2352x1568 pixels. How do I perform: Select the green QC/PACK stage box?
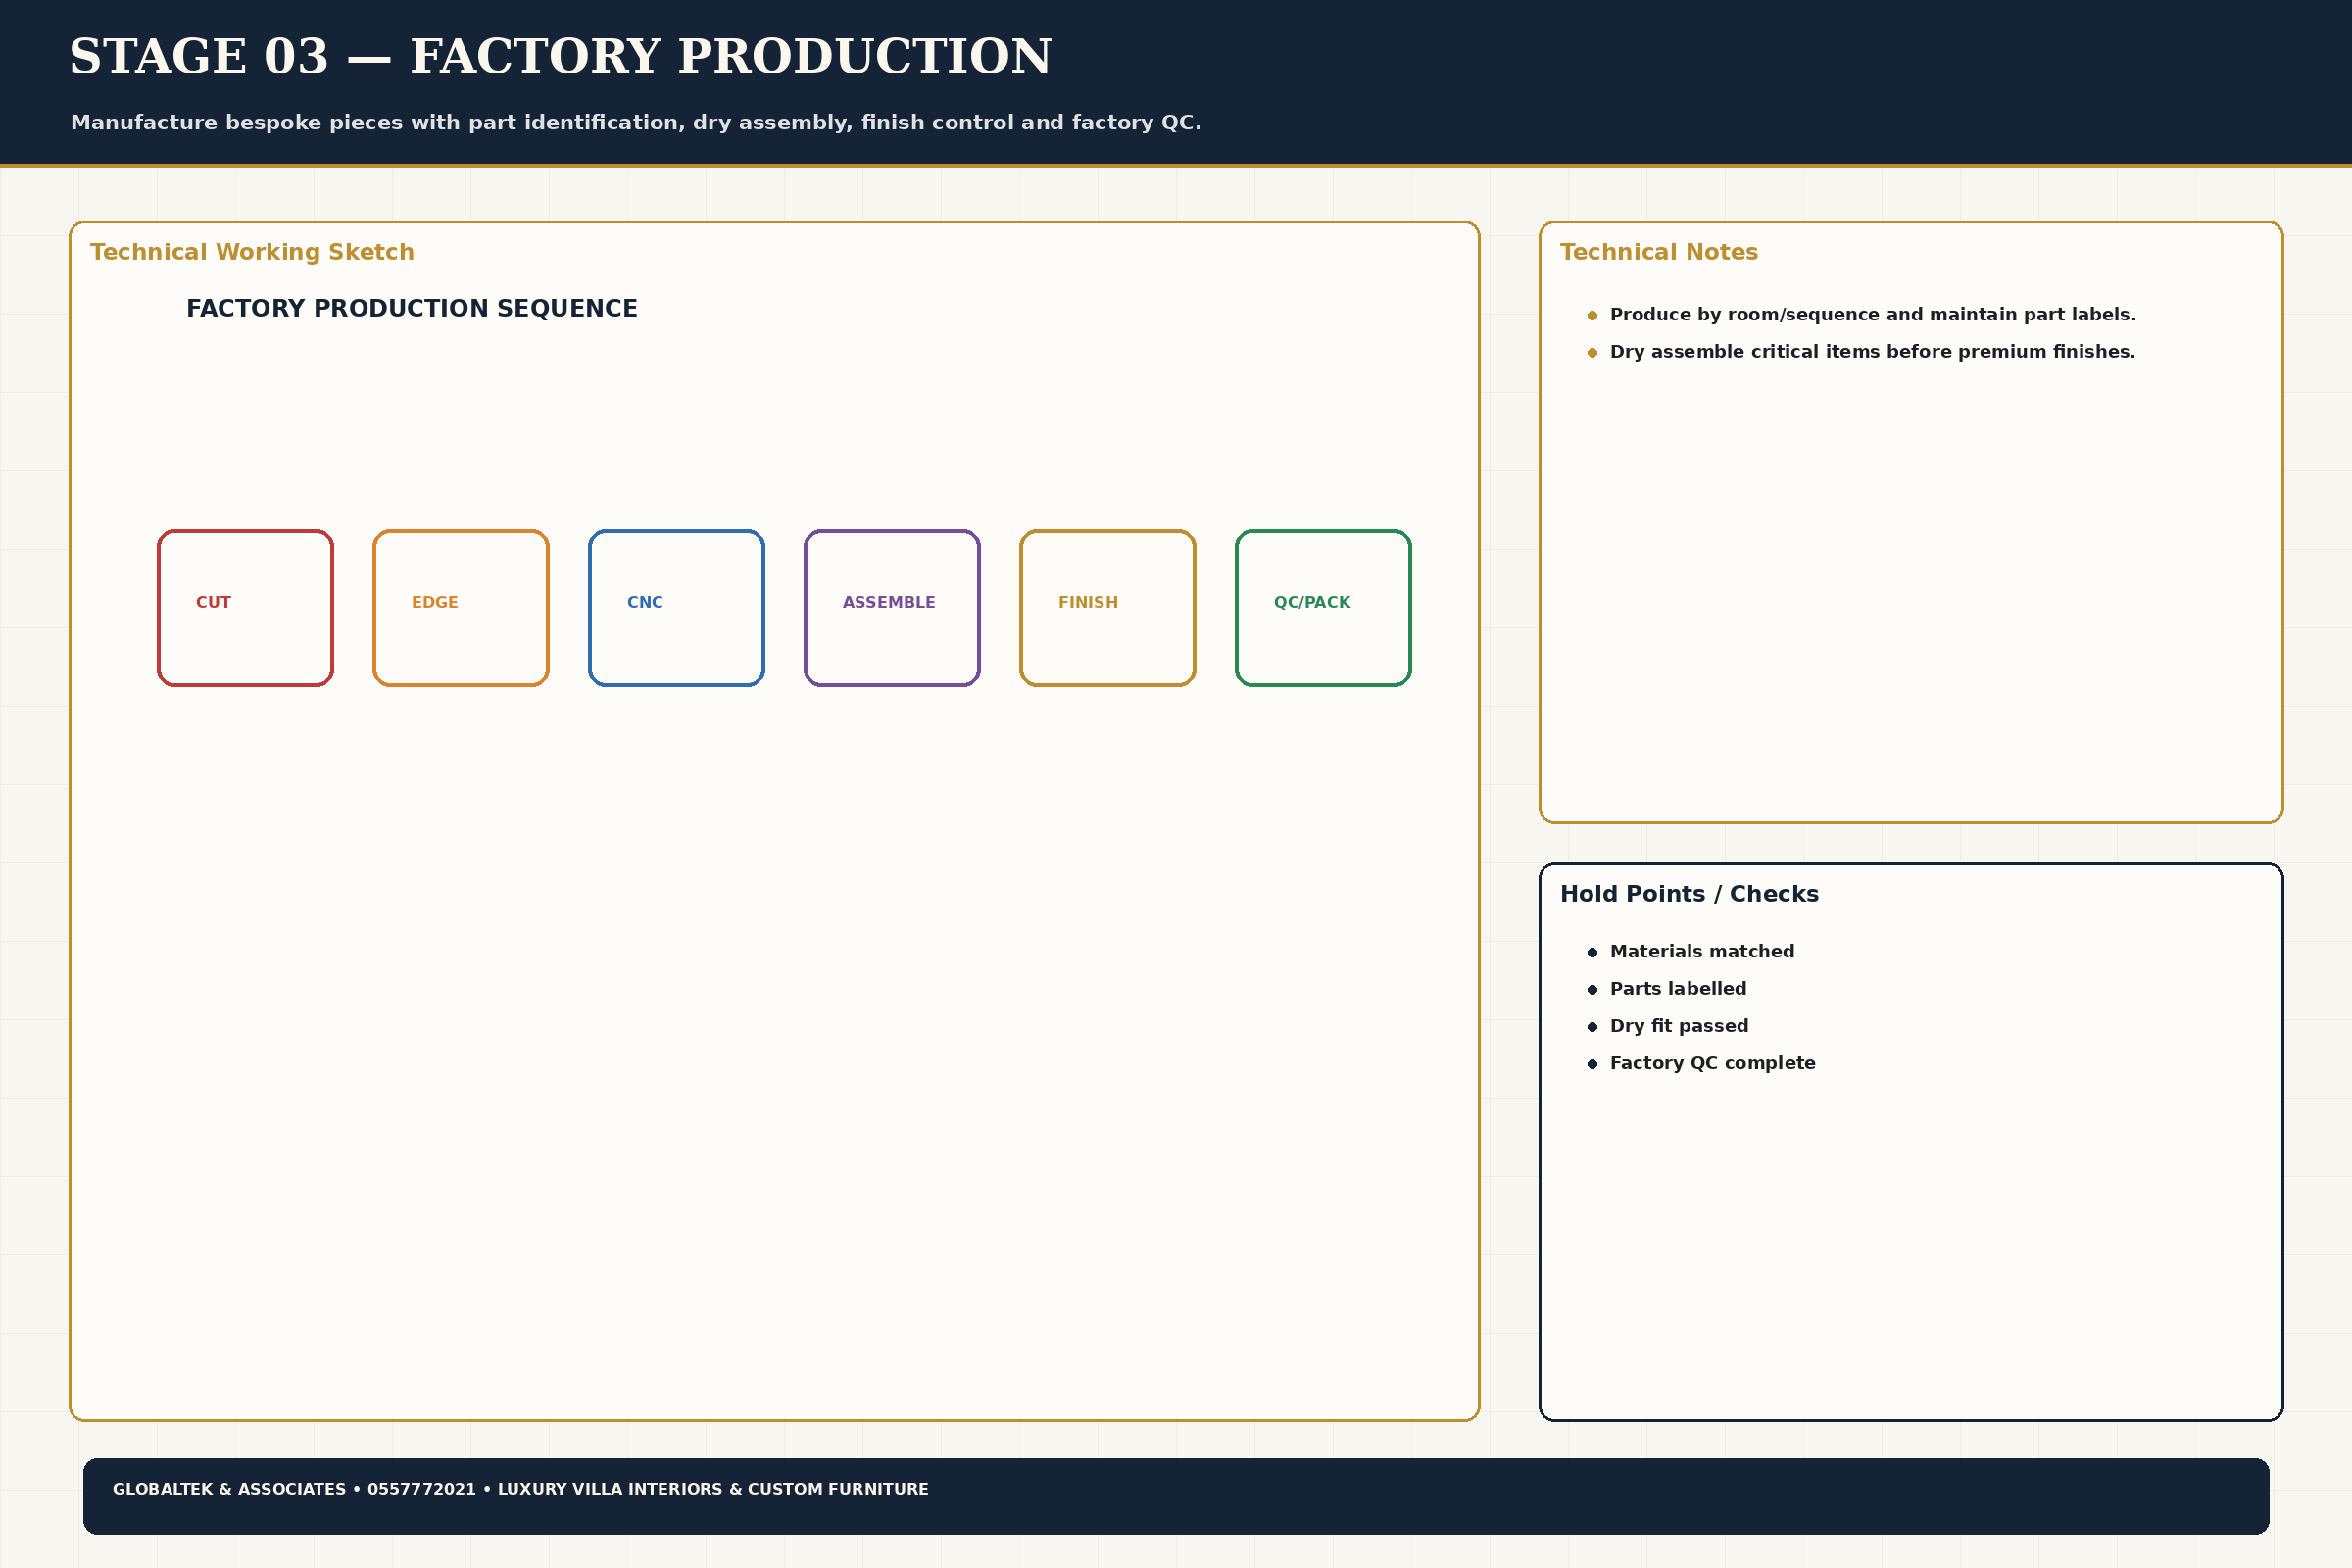click(x=1324, y=608)
